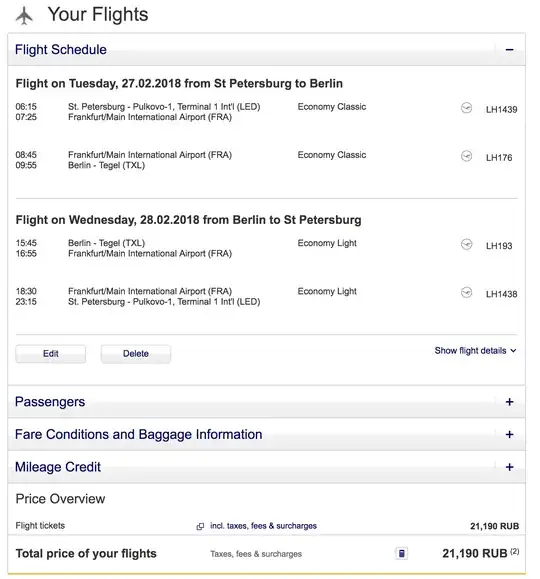This screenshot has width=540, height=579.
Task: Click the Lufthansa logo next to LH1438
Action: point(466,292)
